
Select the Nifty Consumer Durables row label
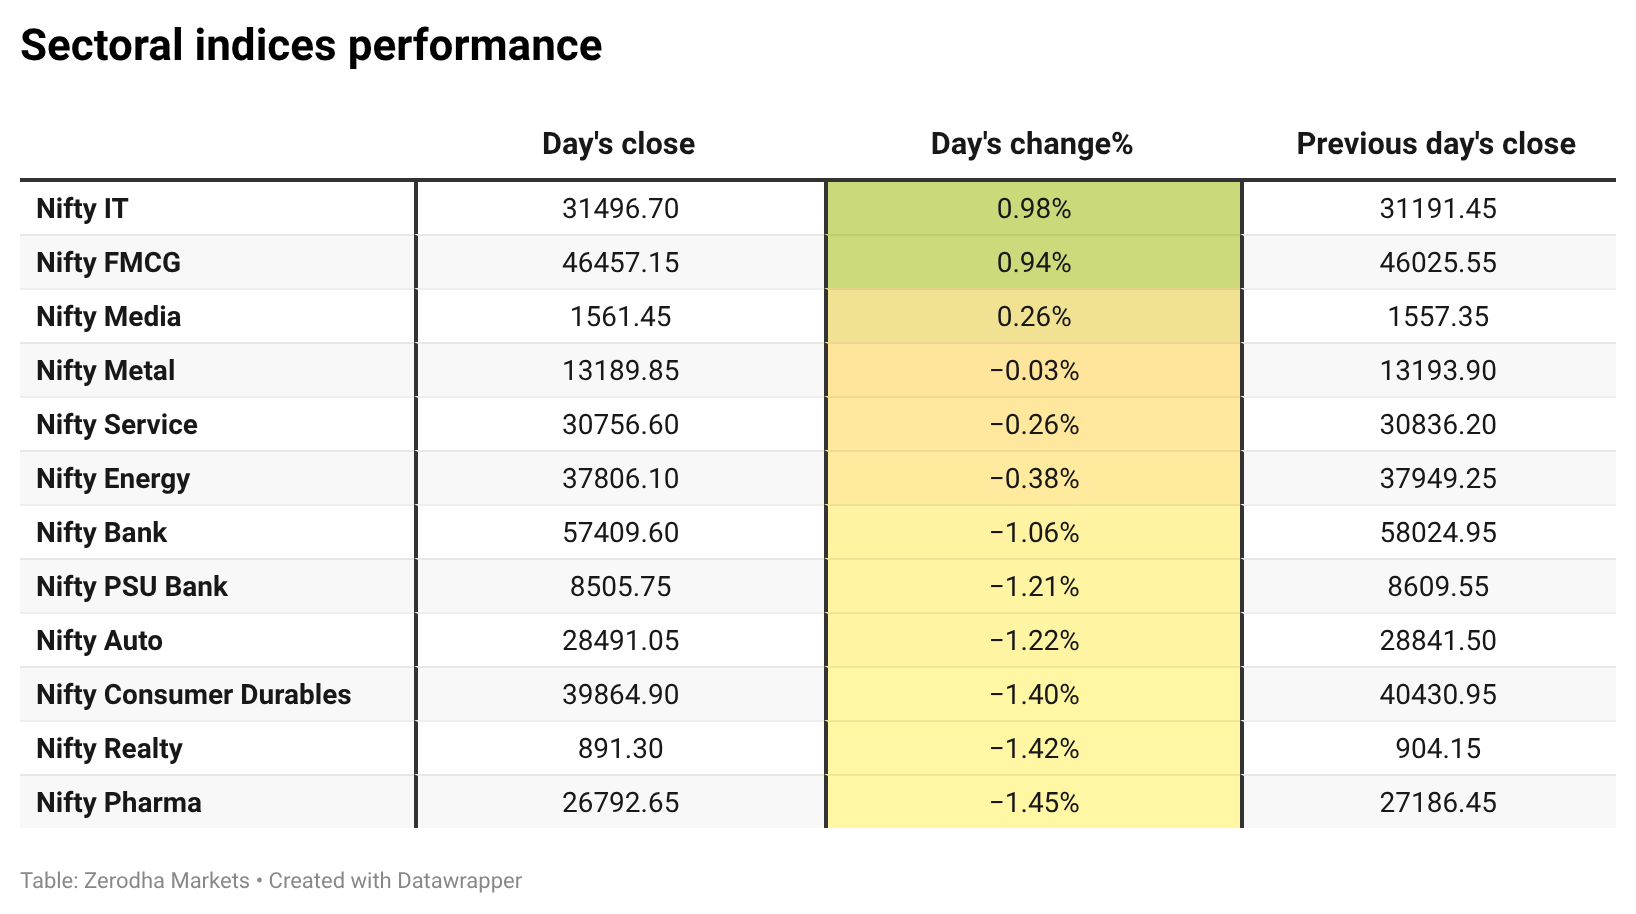click(193, 694)
